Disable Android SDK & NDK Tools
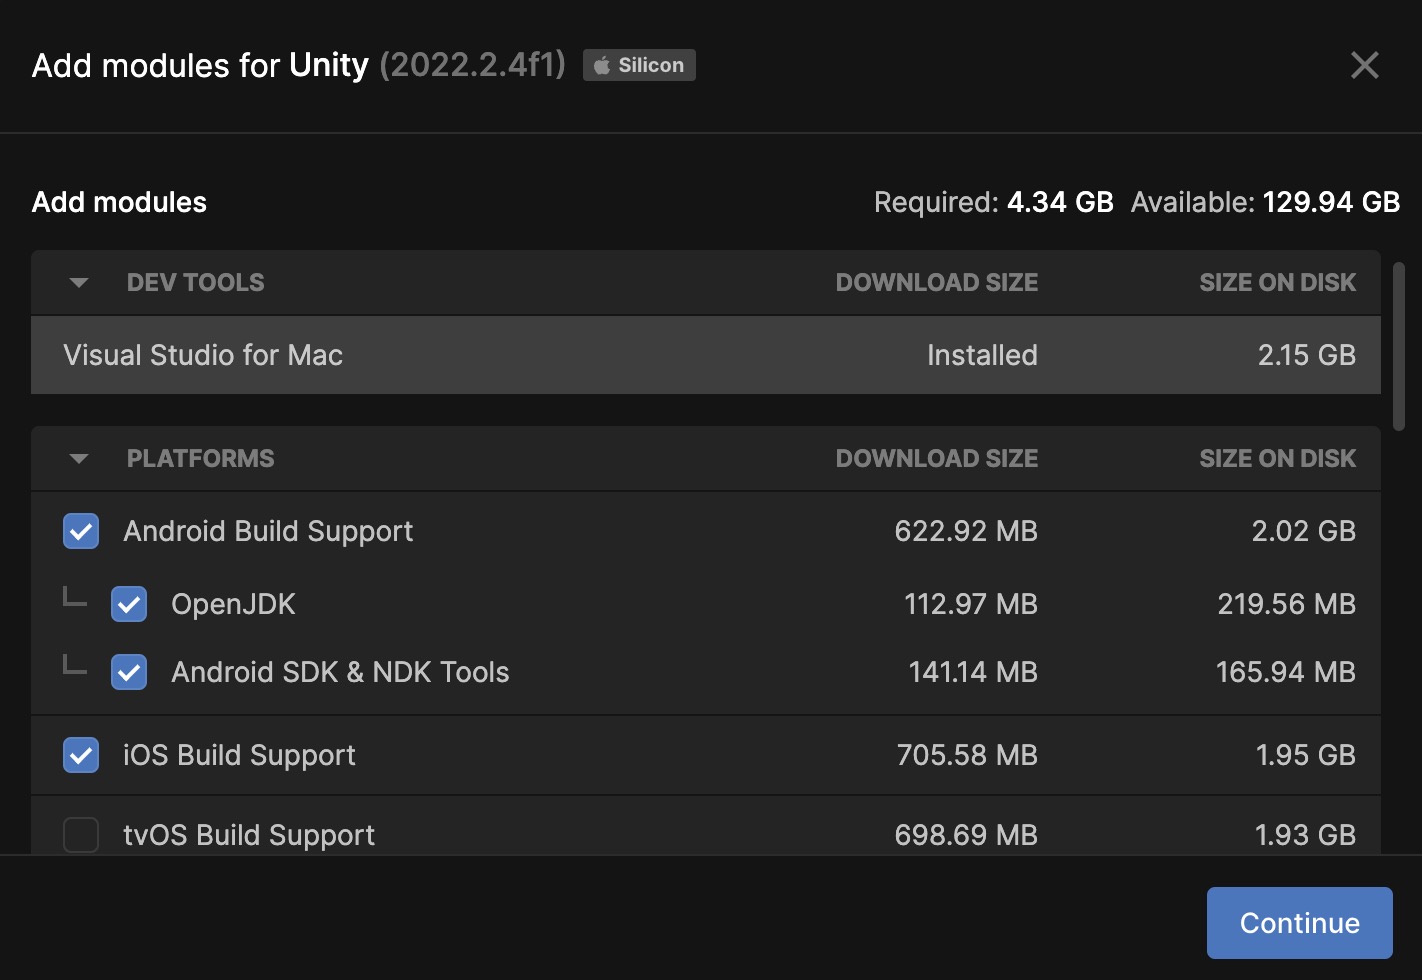This screenshot has height=980, width=1422. coord(129,672)
